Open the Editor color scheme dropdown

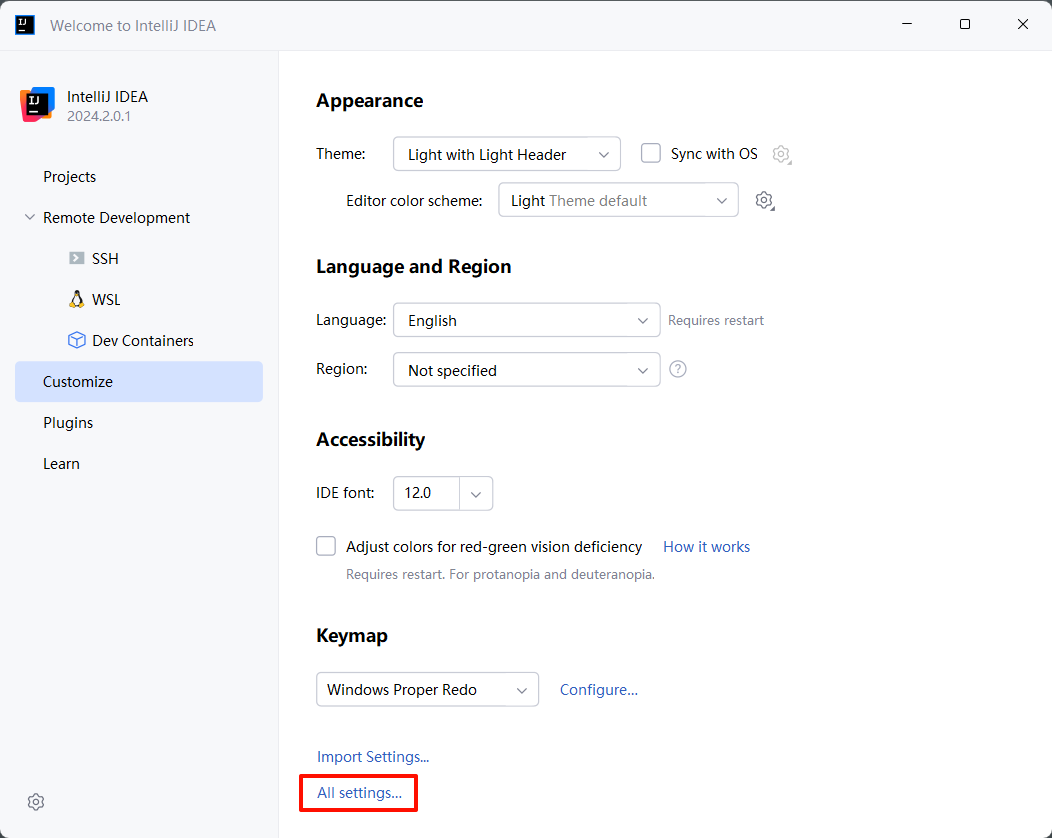pyautogui.click(x=618, y=200)
